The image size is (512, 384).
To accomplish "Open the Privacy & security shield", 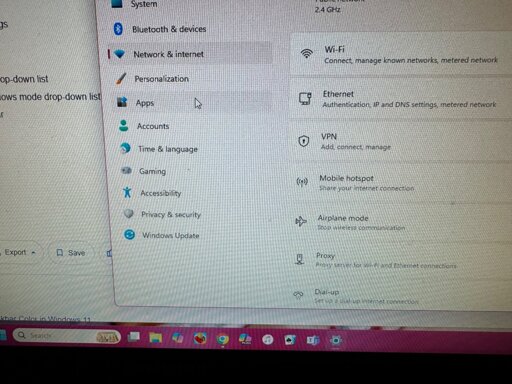I will click(129, 214).
